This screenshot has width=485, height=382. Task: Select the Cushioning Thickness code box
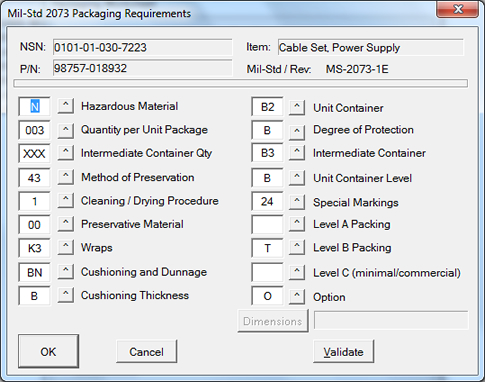(34, 296)
